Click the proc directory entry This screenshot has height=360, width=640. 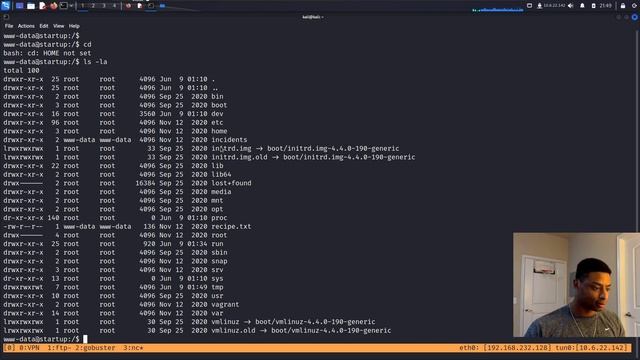click(x=219, y=218)
